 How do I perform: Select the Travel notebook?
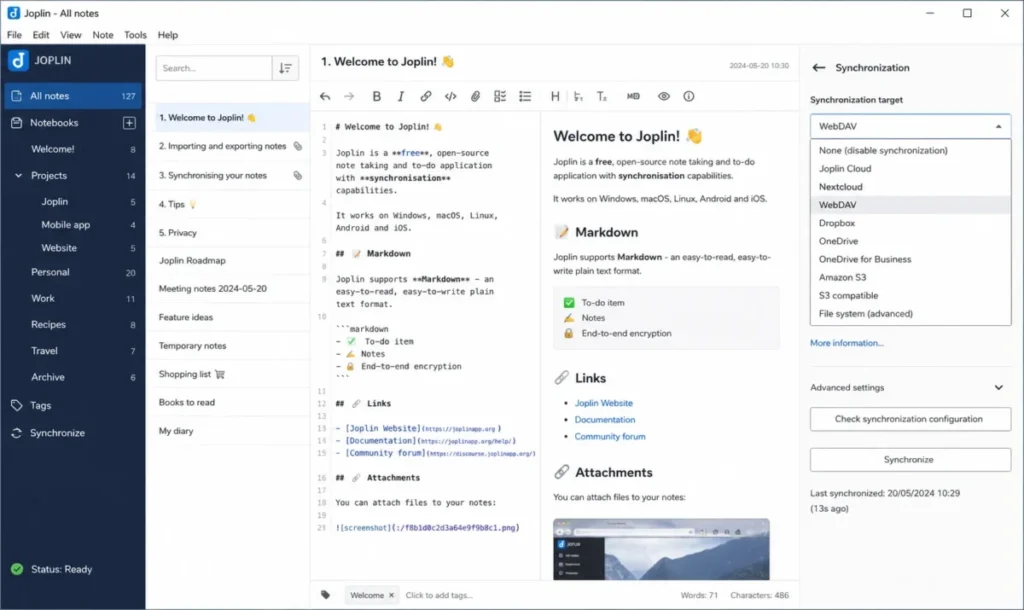click(x=73, y=351)
